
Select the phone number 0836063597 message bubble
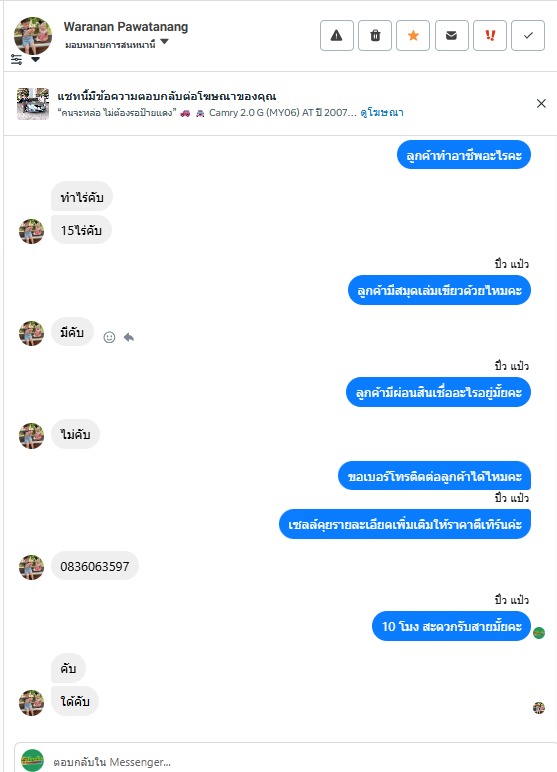coord(95,566)
